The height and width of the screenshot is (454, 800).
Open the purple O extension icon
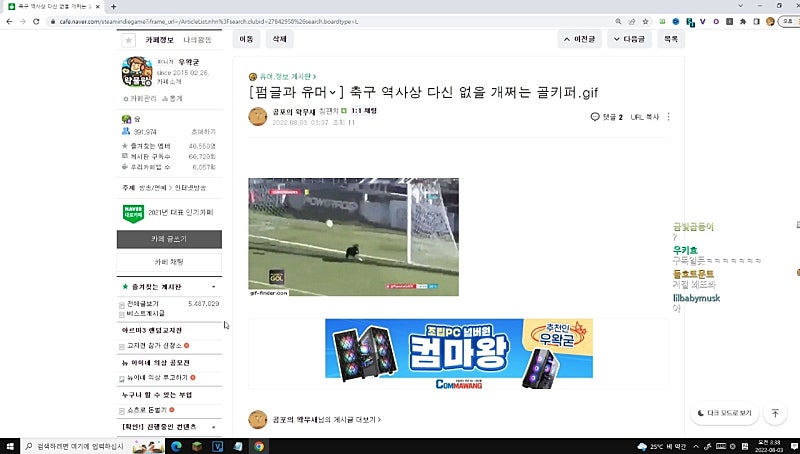point(716,21)
